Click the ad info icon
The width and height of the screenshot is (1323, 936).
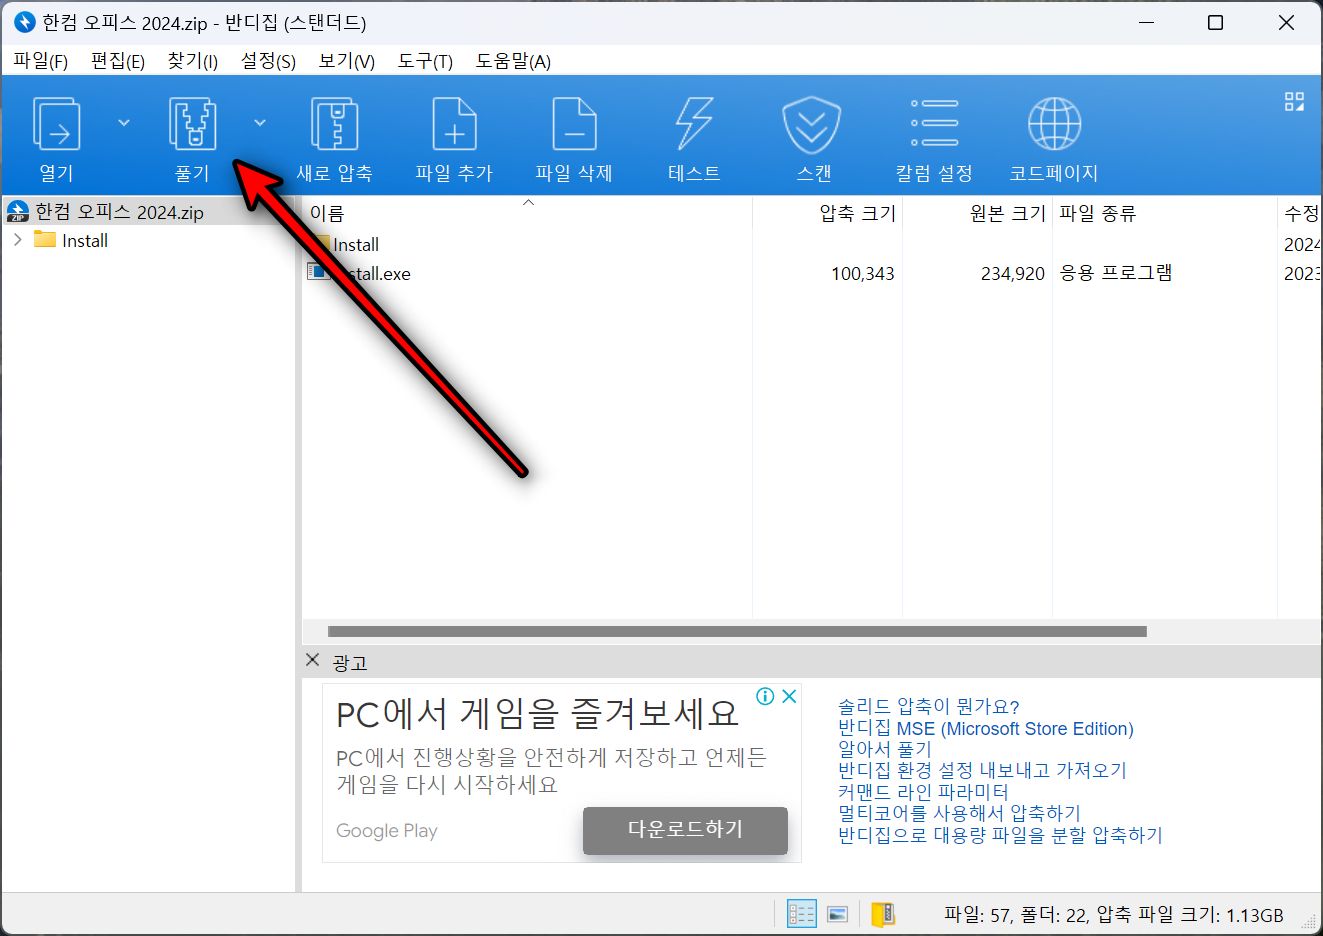(x=765, y=697)
